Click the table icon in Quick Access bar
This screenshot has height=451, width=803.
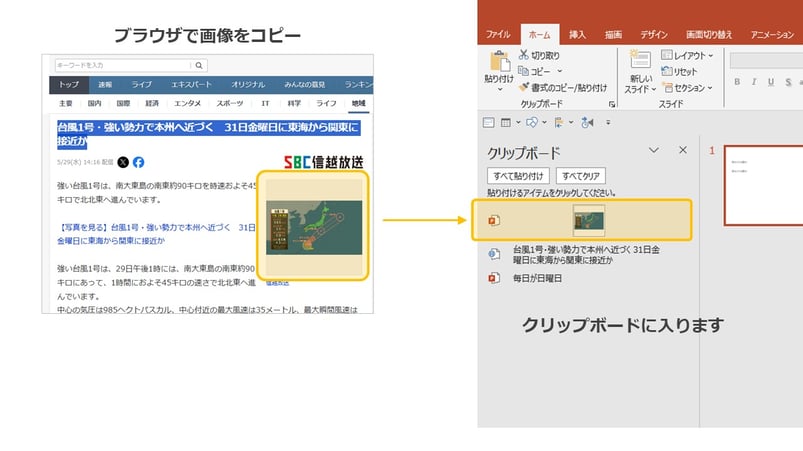coord(505,122)
